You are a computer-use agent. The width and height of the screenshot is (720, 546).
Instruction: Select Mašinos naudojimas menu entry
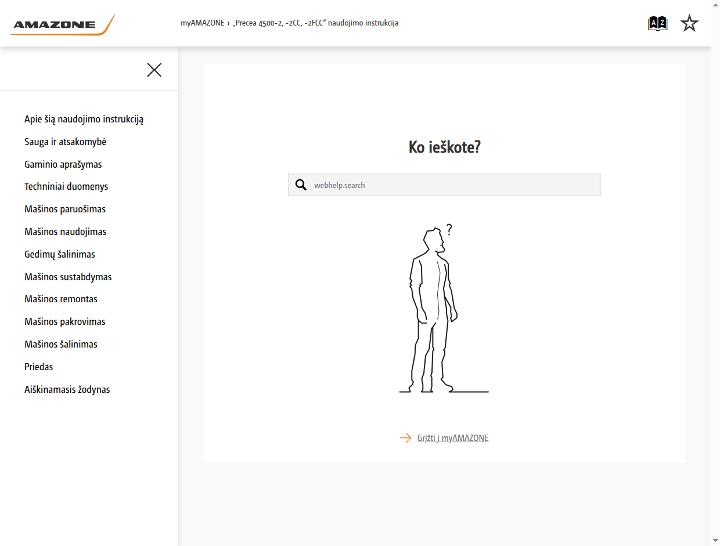click(x=65, y=232)
